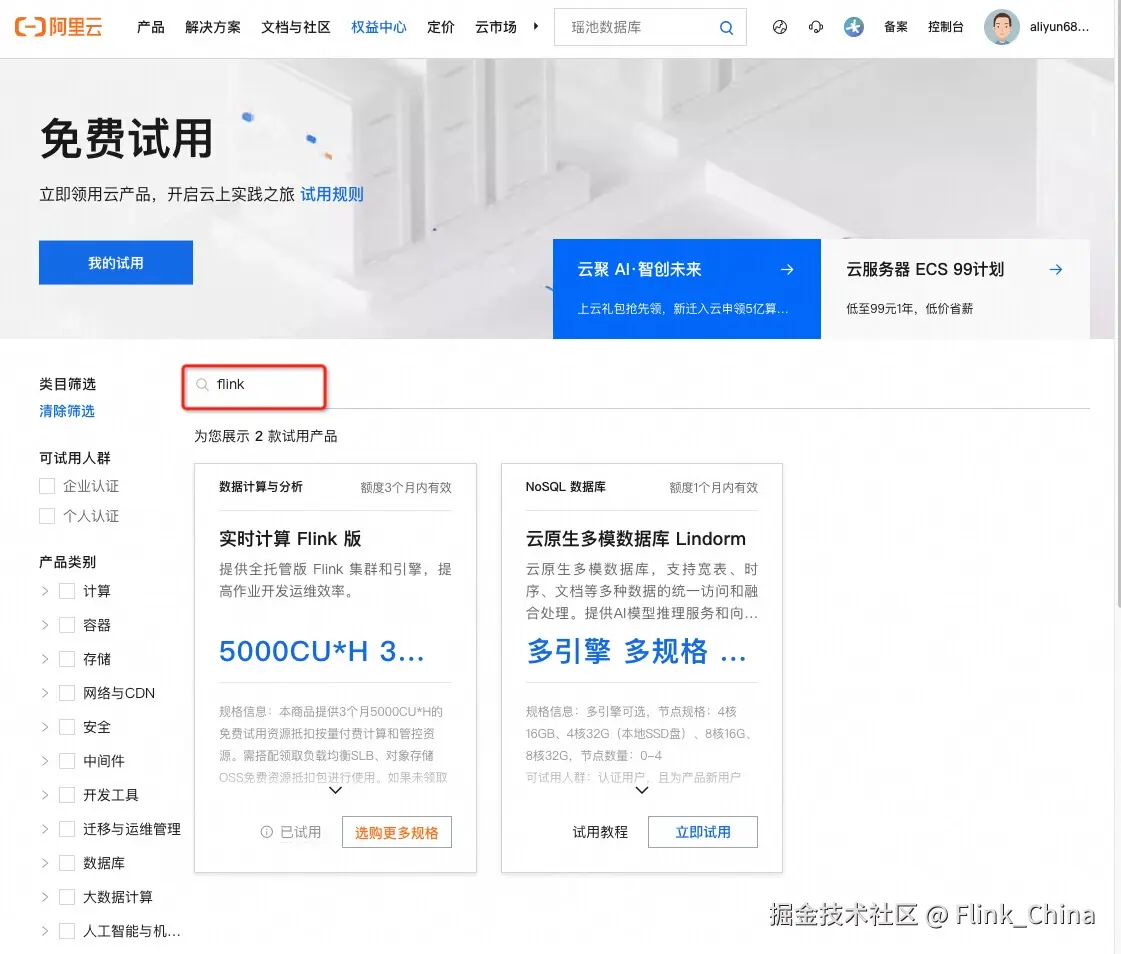Tick the 计算 category checkbox
The height and width of the screenshot is (954, 1121).
click(67, 591)
